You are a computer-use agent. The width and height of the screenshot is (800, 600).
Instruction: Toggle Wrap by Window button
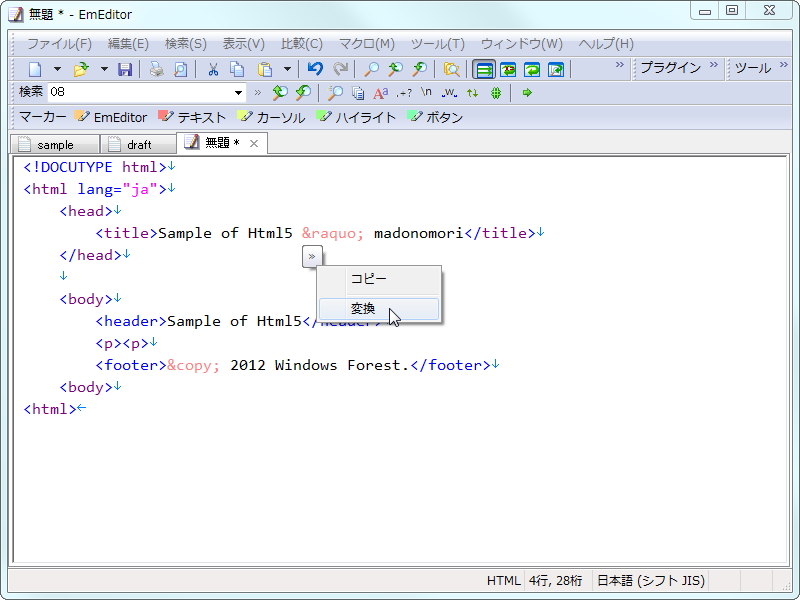[x=532, y=69]
